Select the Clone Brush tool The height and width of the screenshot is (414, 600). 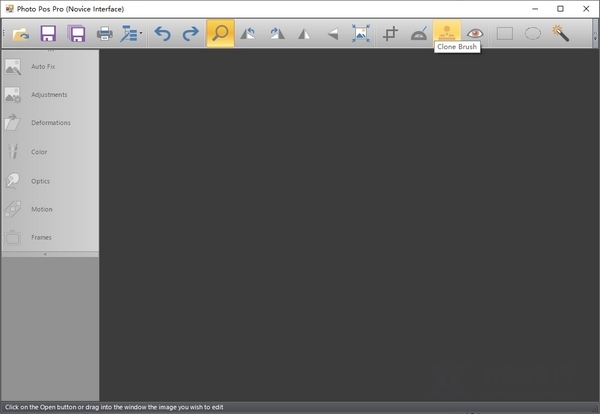[x=447, y=33]
